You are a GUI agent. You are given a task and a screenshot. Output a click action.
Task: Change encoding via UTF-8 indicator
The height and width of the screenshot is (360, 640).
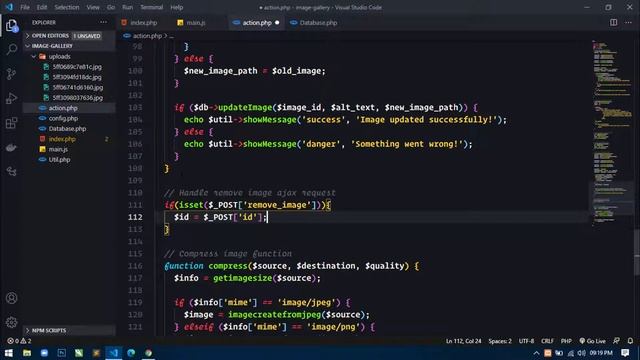pyautogui.click(x=526, y=341)
